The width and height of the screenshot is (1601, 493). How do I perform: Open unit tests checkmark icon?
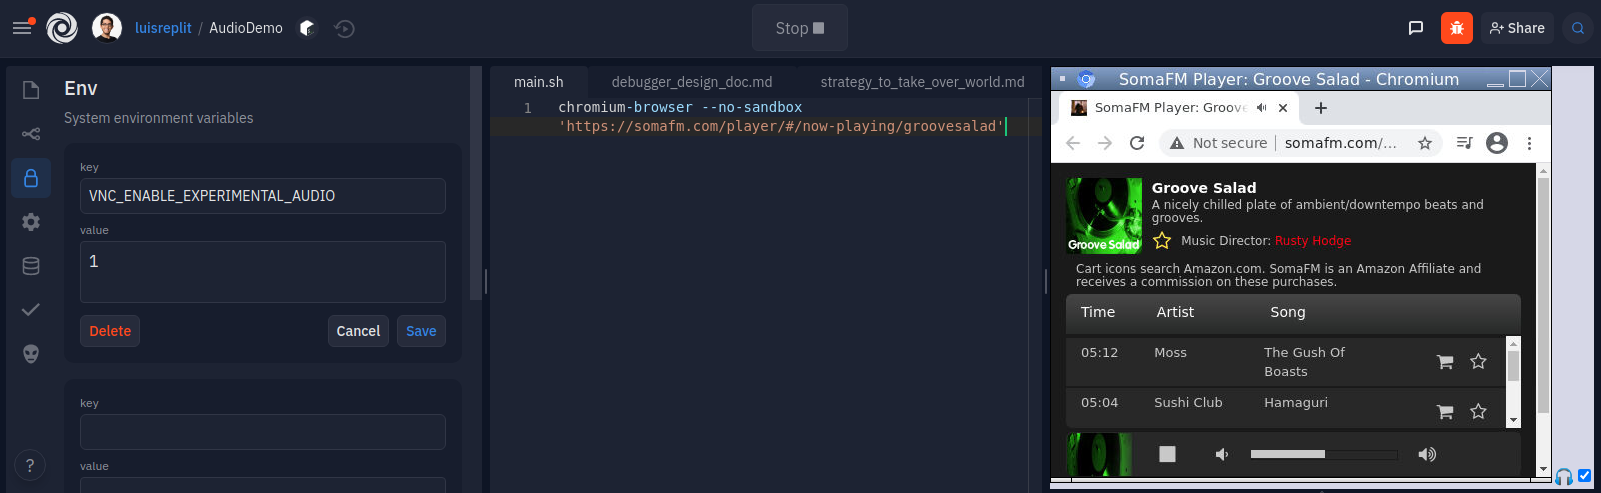[31, 310]
